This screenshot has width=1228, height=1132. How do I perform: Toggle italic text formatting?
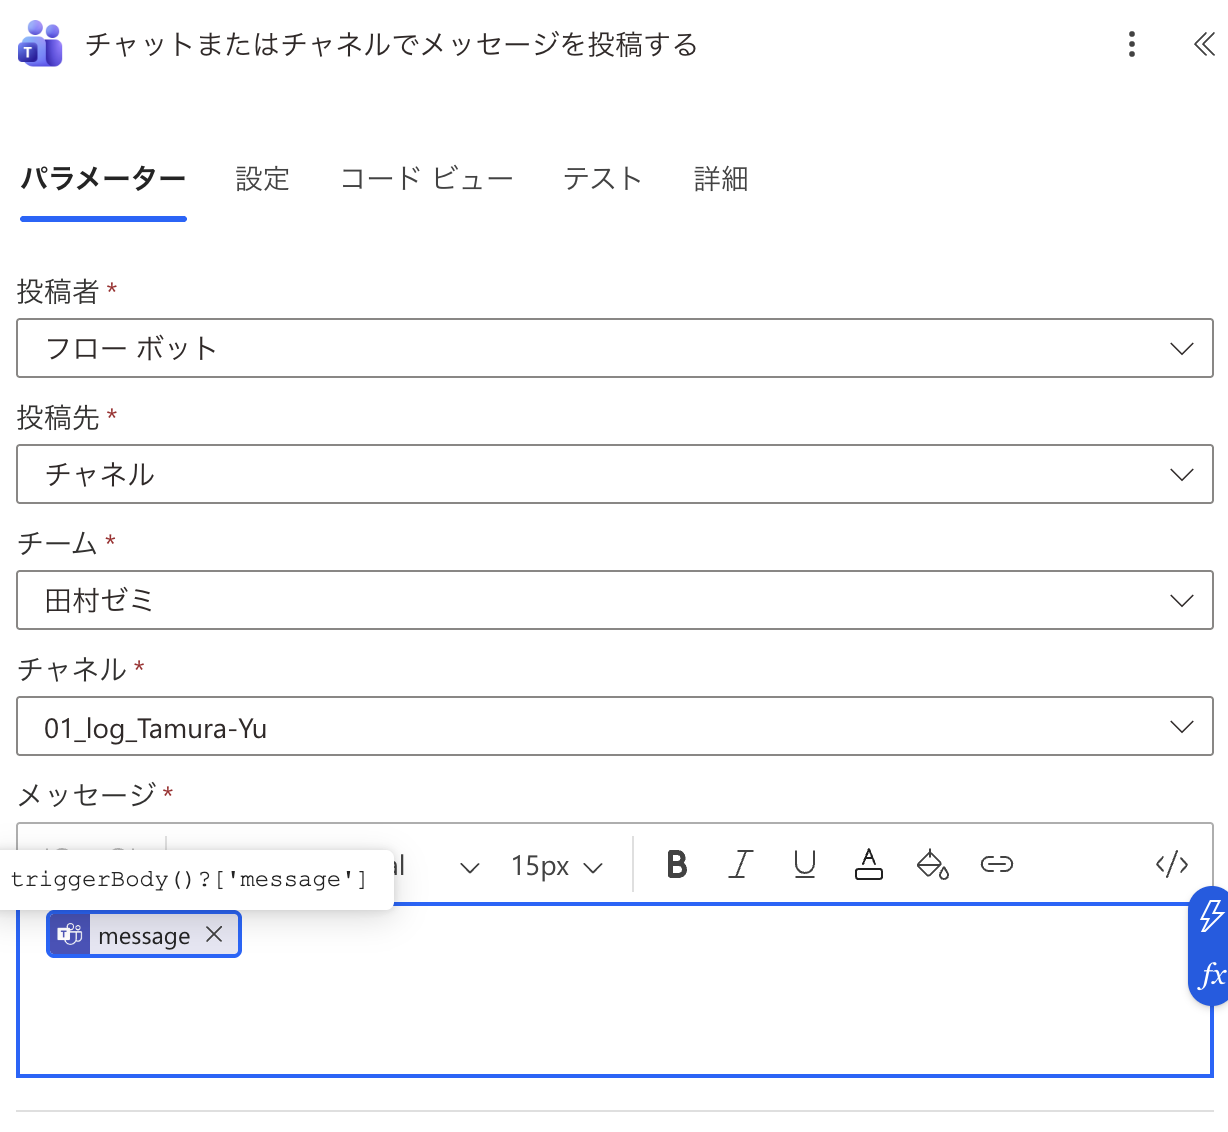click(740, 864)
